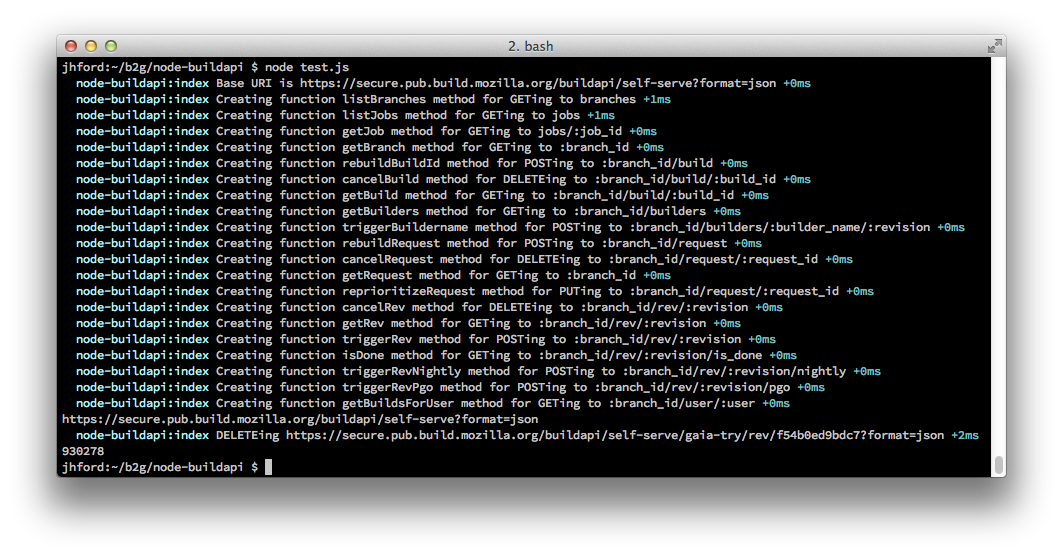Click the 'isDone' function text
Viewport: 1063px width, 556px height.
[x=363, y=355]
